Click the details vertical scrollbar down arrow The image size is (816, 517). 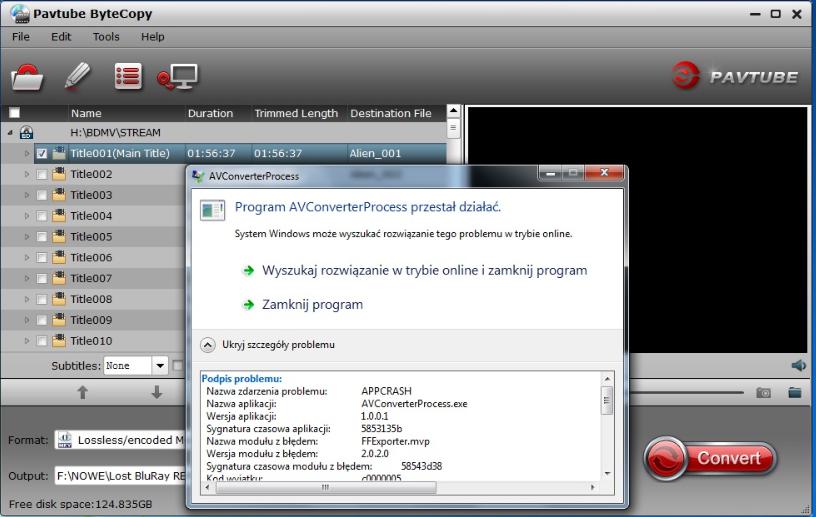pos(607,473)
